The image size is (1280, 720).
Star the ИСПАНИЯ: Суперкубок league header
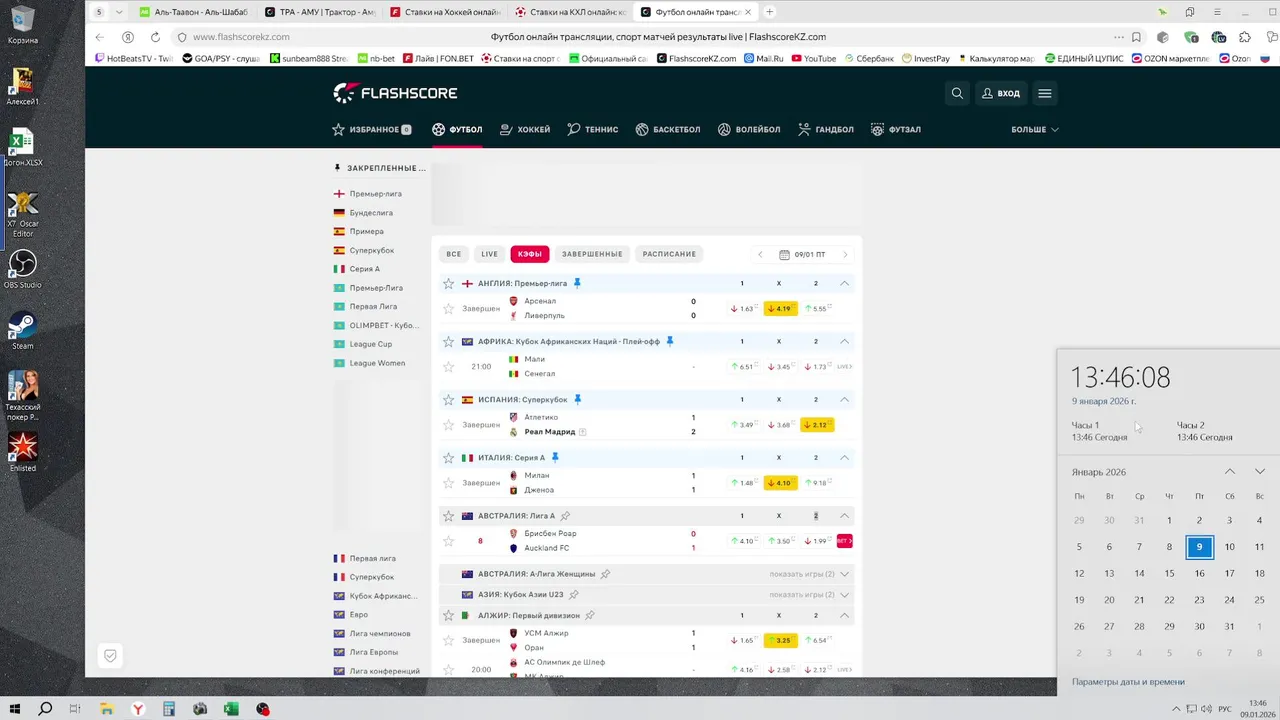[449, 399]
